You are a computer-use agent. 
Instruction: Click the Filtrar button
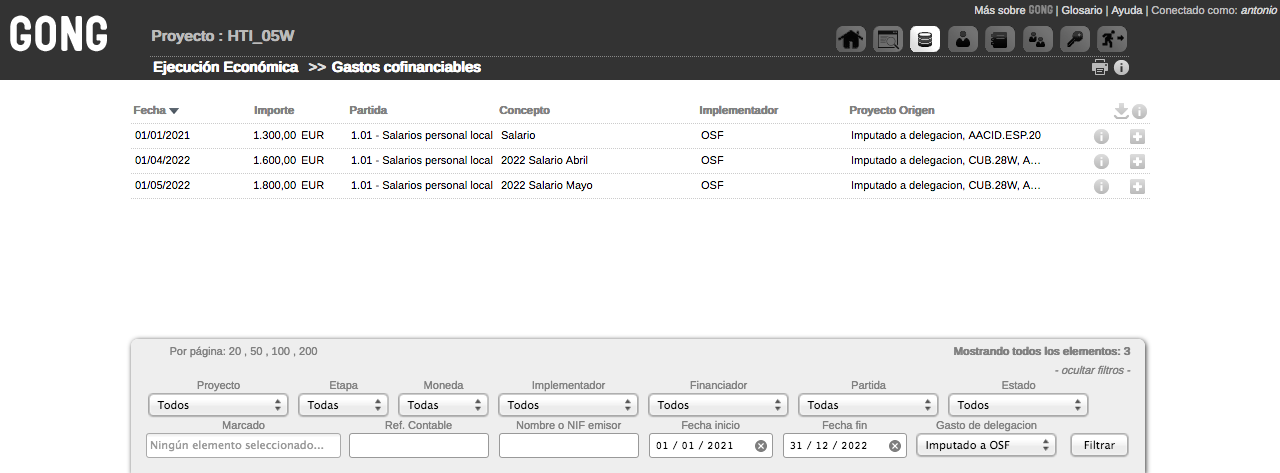(1099, 445)
